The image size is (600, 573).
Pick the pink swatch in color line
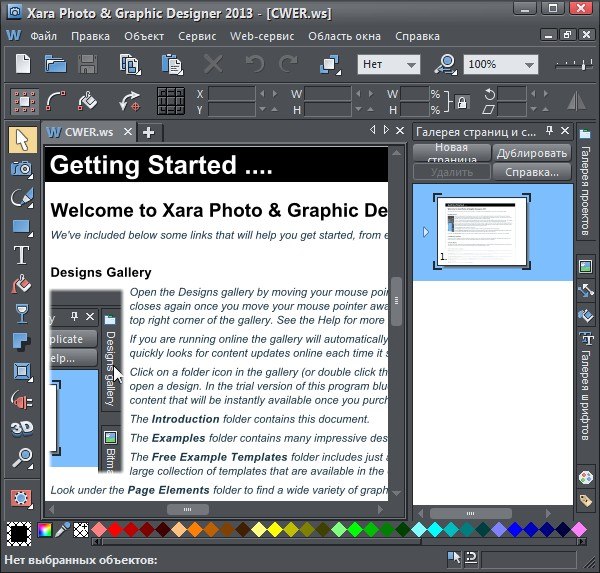[x=578, y=529]
